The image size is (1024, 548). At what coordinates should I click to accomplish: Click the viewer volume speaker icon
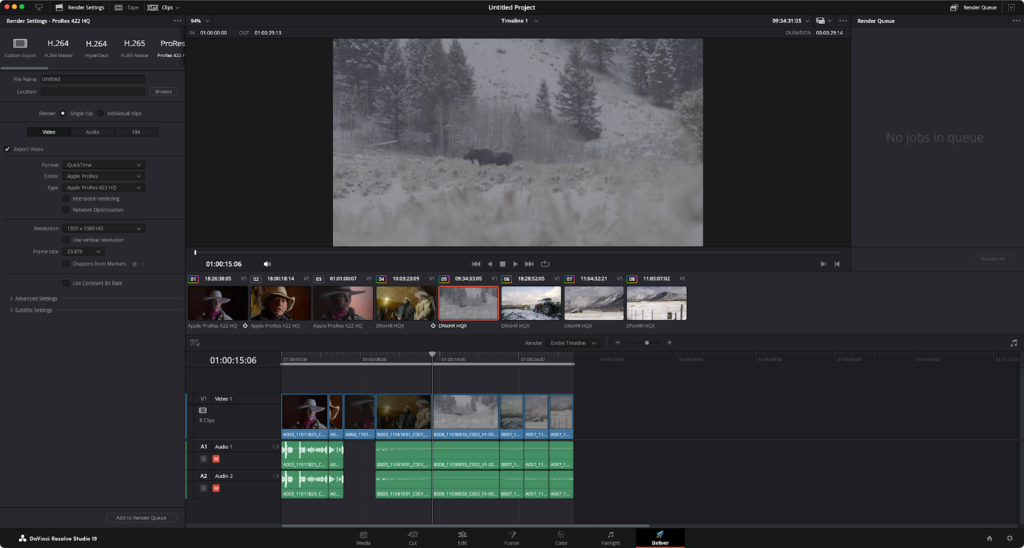[267, 264]
